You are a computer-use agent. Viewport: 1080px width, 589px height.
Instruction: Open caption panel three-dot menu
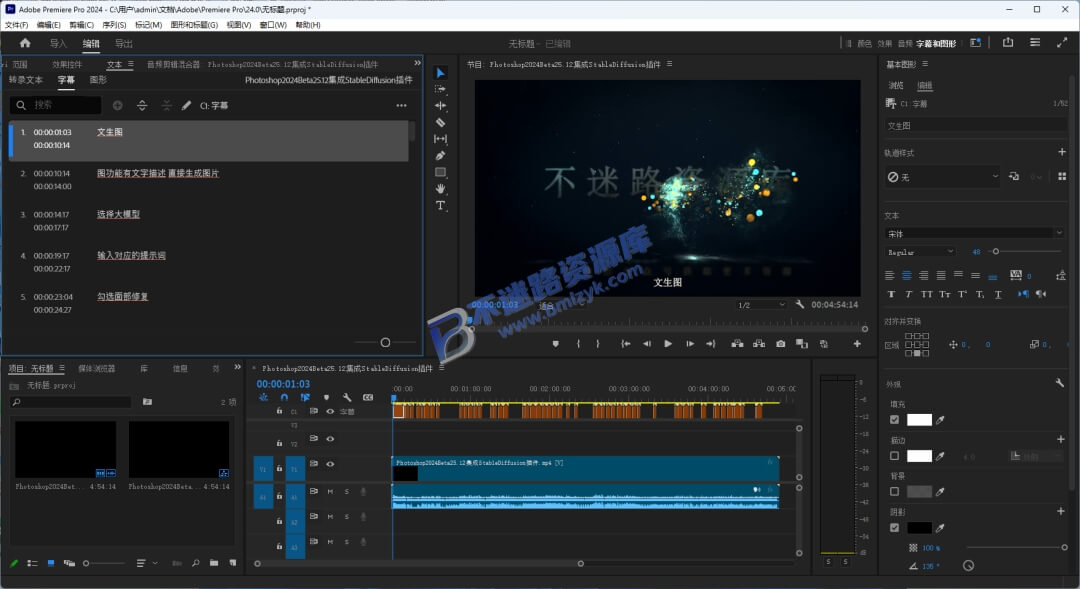tap(402, 105)
